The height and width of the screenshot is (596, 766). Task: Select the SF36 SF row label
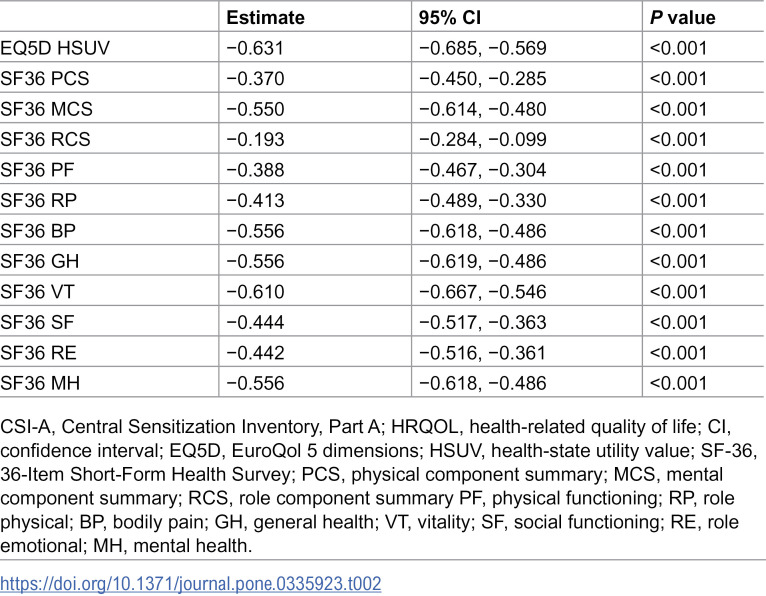click(37, 322)
